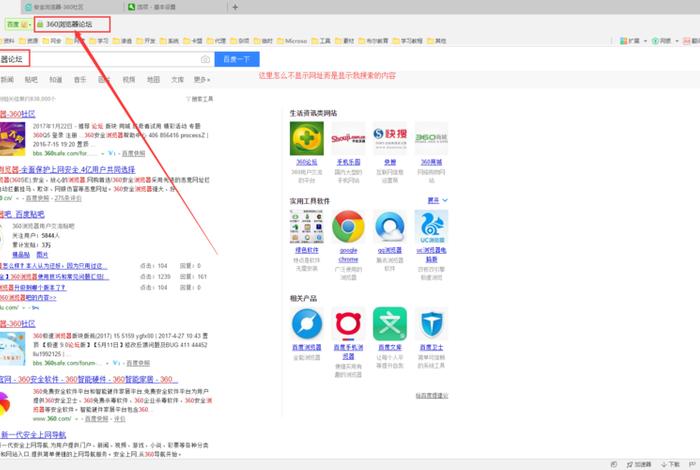
Task: Click the QQ浏览器 blue cloud icon
Action: 390,227
